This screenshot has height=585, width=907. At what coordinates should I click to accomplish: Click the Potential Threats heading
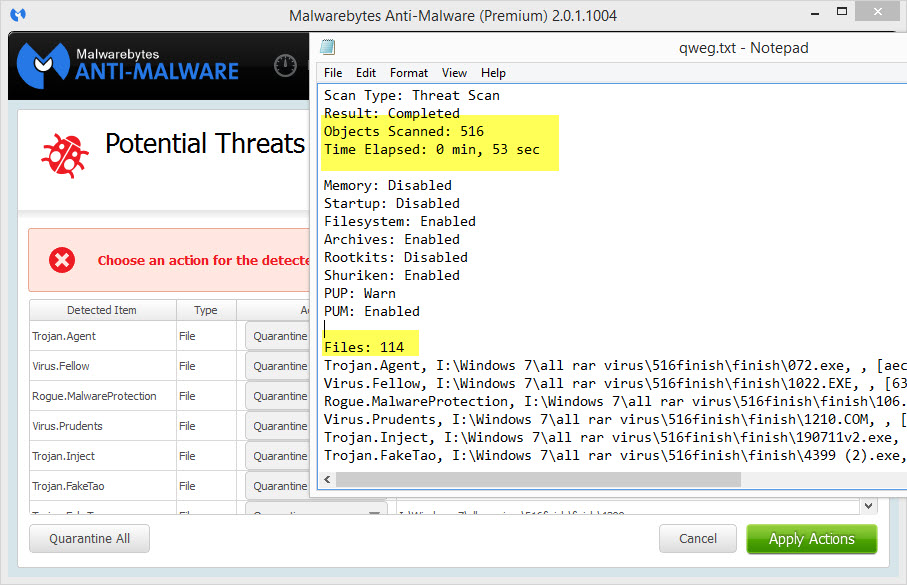coord(205,143)
